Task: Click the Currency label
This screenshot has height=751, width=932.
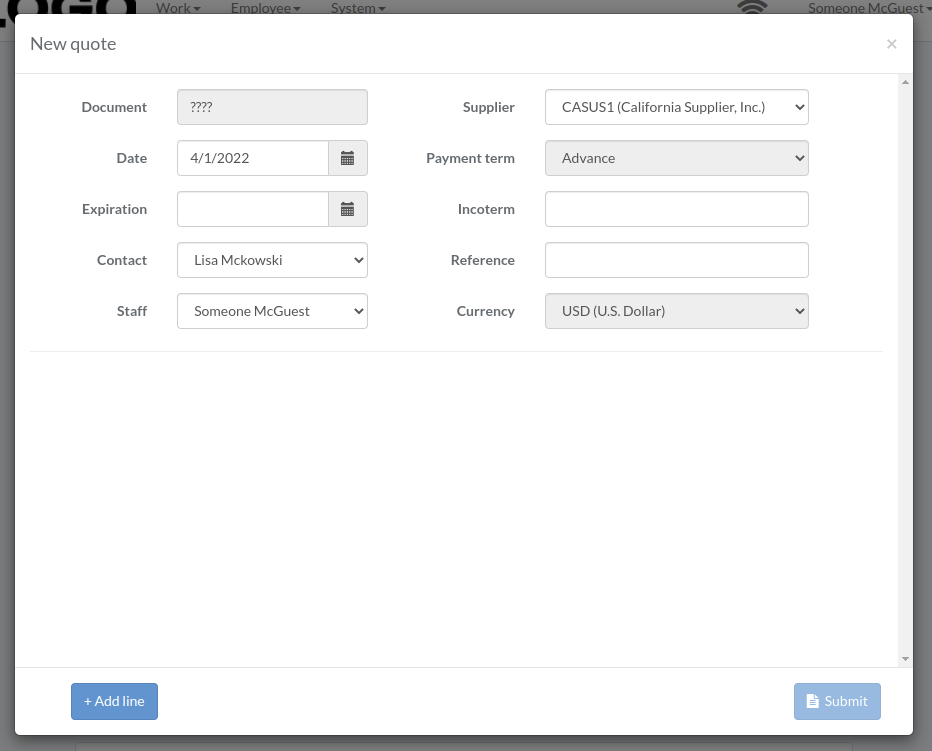Action: point(486,311)
